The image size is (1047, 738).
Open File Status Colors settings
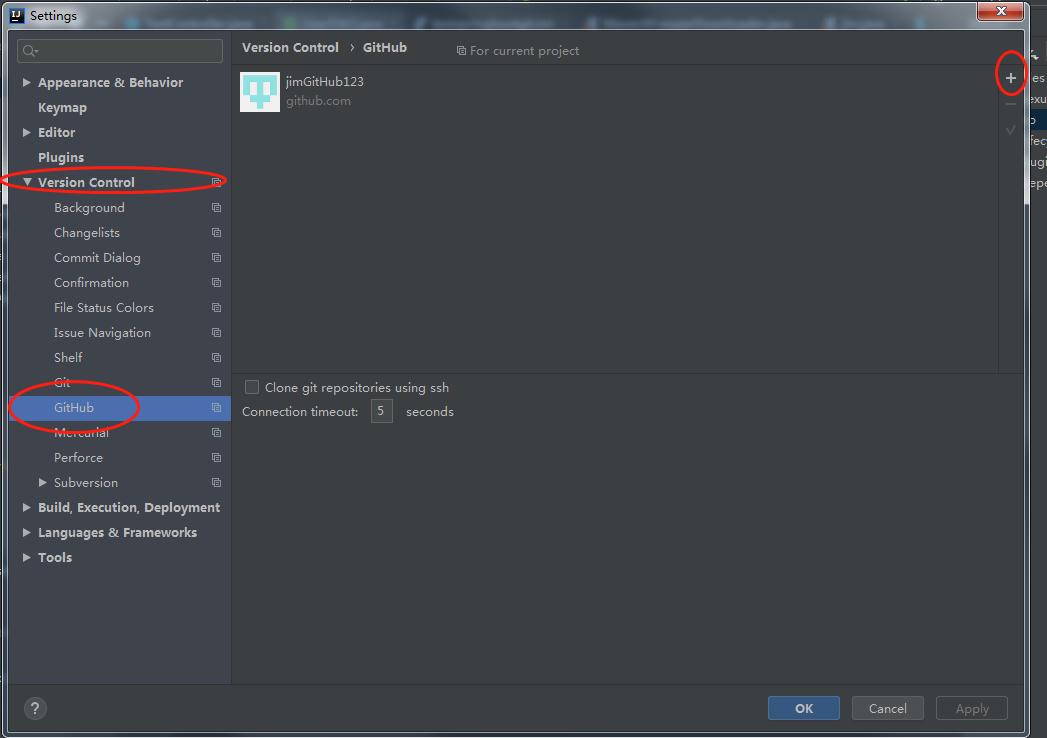[x=104, y=308]
